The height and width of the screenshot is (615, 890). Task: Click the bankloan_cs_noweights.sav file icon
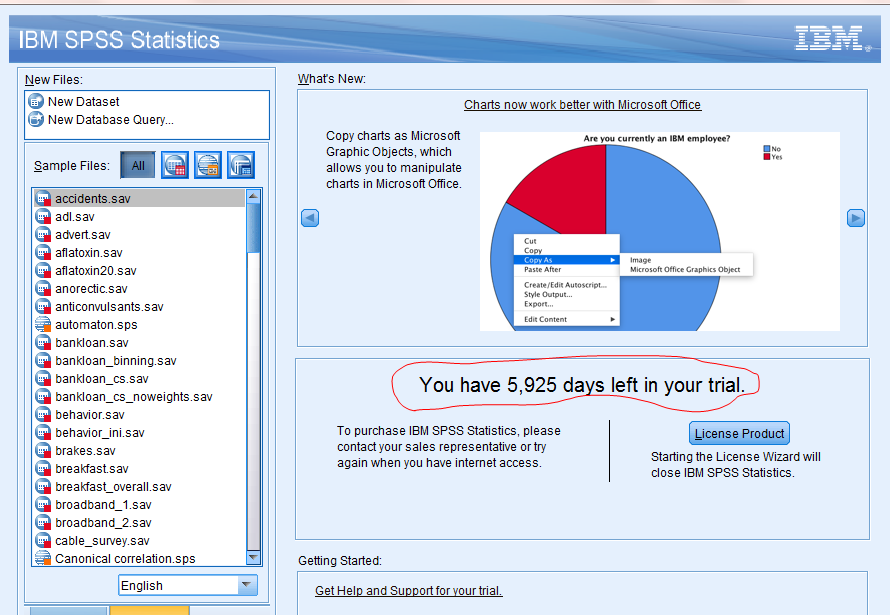[x=43, y=397]
